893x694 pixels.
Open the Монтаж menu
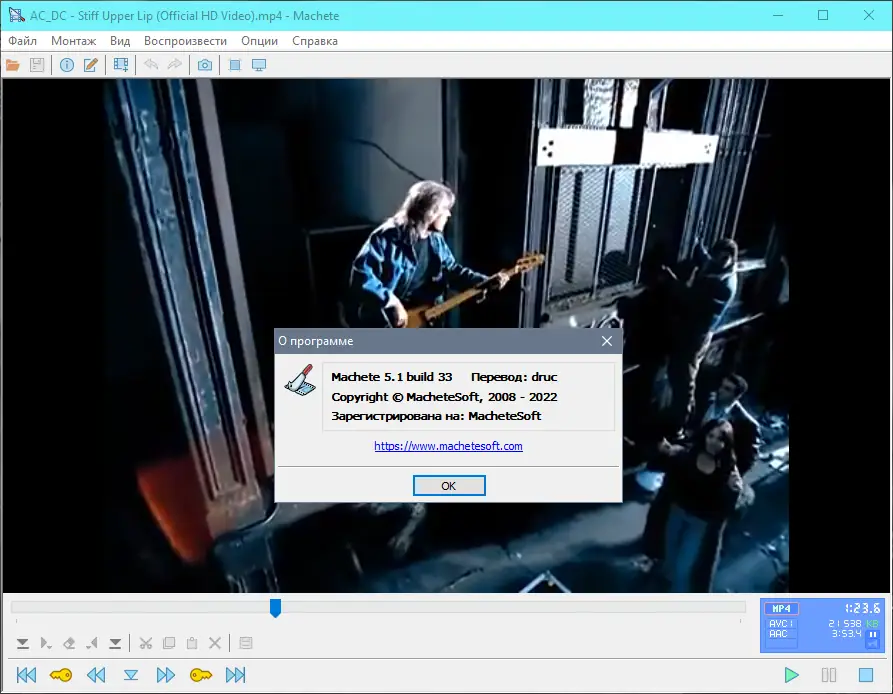(73, 41)
